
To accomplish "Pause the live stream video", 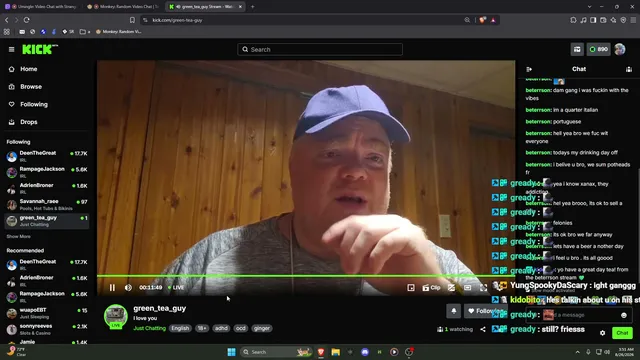I will 112,287.
